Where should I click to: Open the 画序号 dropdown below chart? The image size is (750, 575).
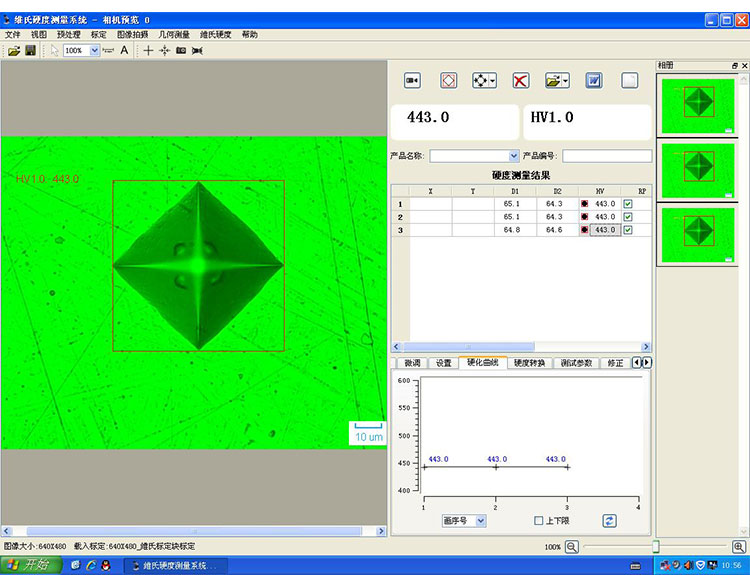click(480, 520)
